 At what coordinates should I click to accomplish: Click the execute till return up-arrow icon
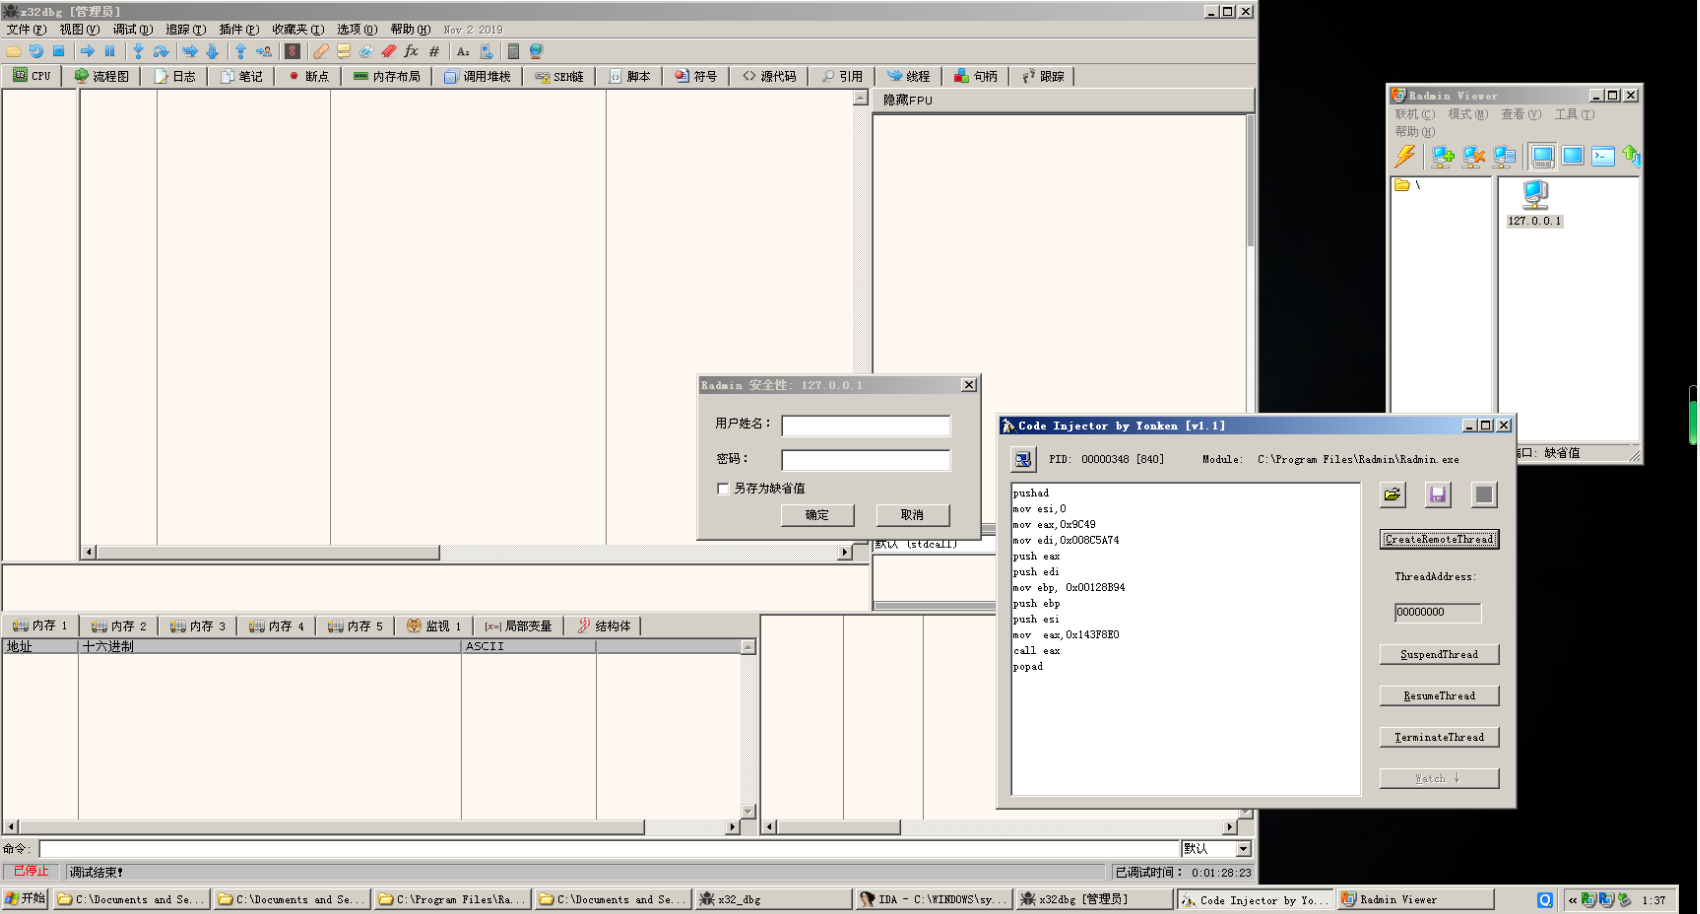[x=240, y=51]
